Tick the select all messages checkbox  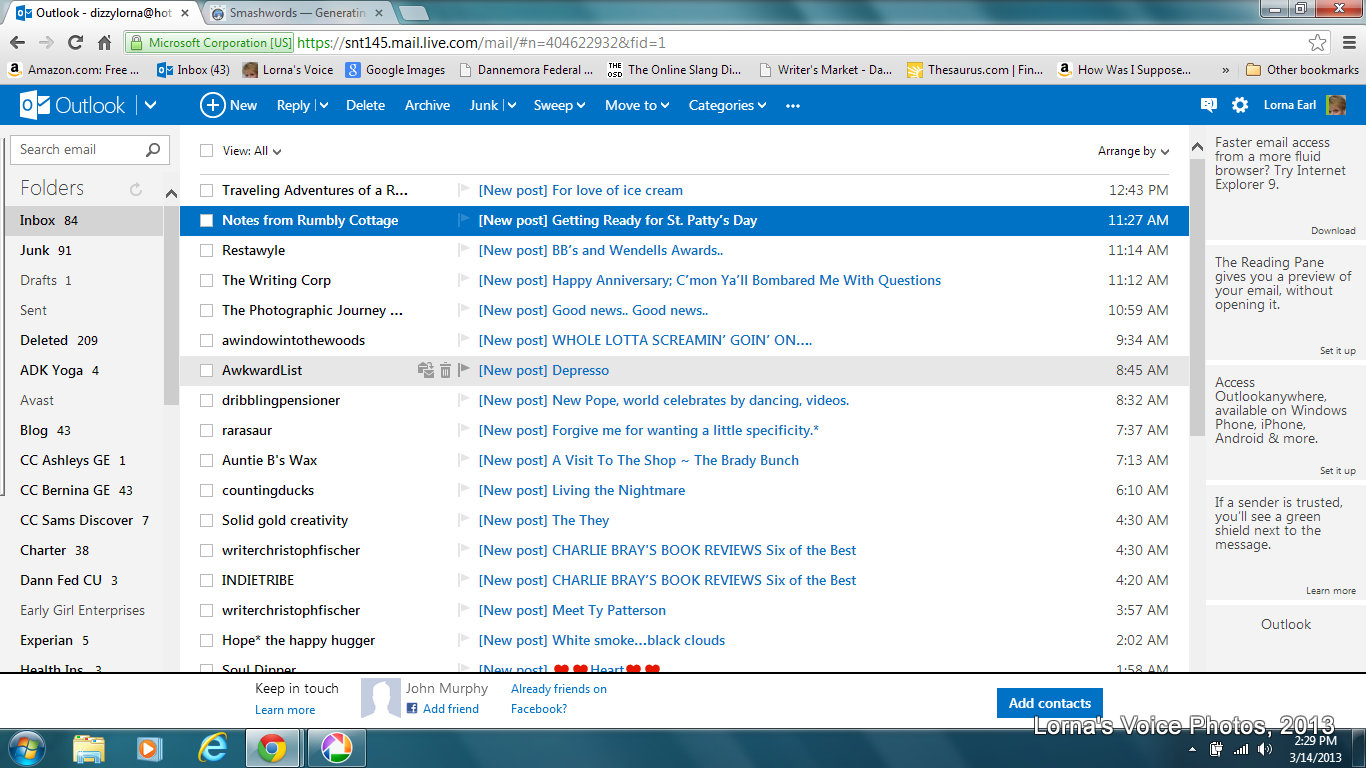206,151
